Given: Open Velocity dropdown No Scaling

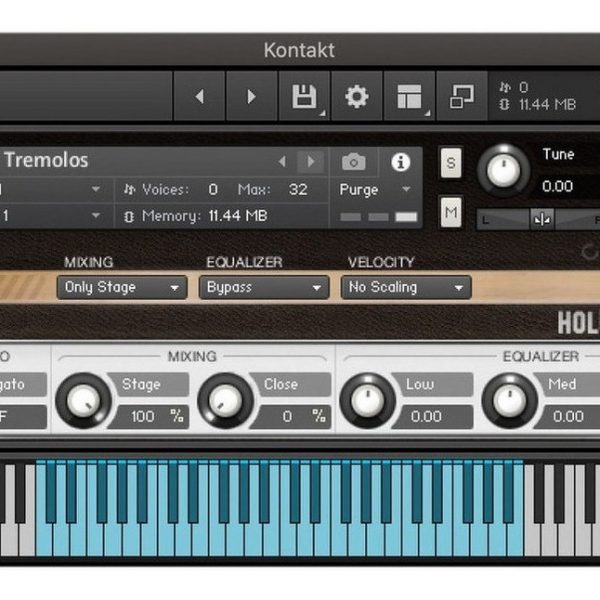Looking at the screenshot, I should (406, 287).
